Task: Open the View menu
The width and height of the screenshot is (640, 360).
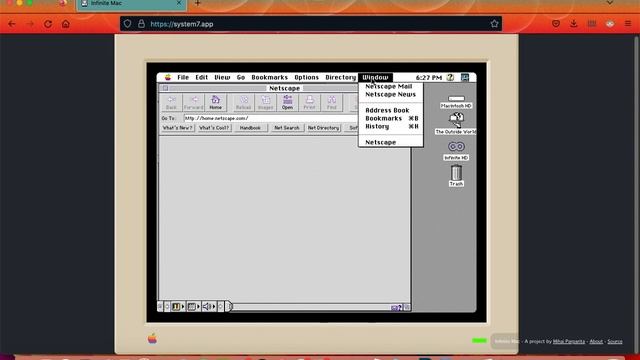Action: 222,77
